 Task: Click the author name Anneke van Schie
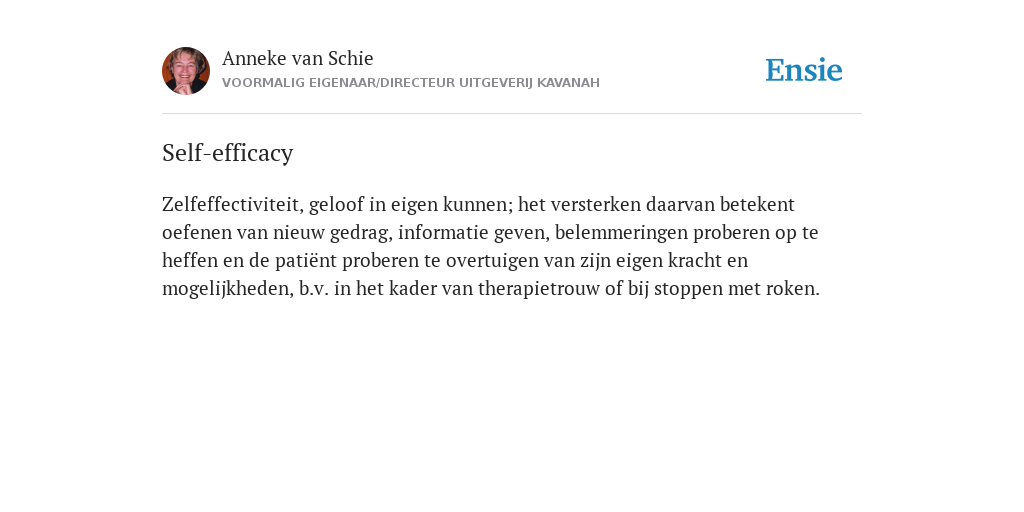pos(297,58)
